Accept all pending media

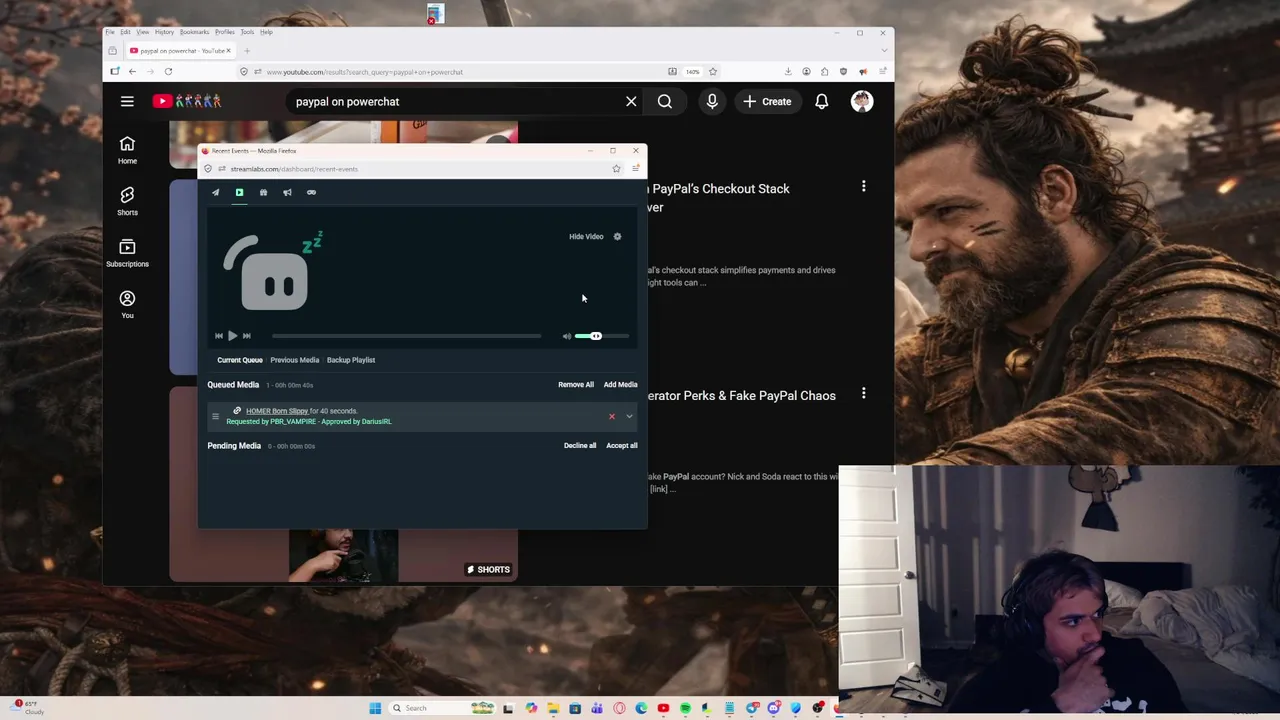click(x=622, y=446)
